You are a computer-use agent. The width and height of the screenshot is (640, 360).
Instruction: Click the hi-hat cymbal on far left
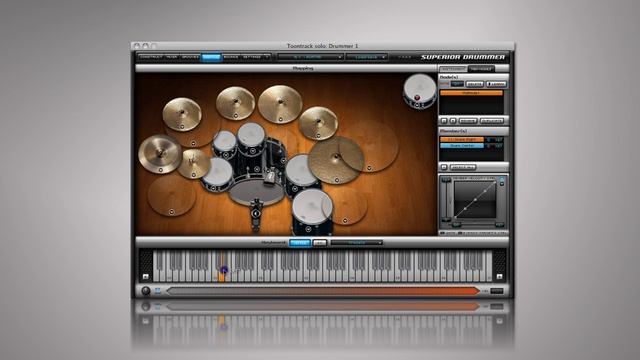[x=160, y=154]
